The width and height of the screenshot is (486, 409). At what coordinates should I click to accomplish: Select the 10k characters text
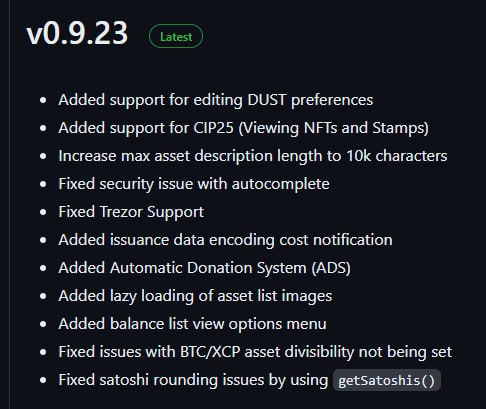397,156
